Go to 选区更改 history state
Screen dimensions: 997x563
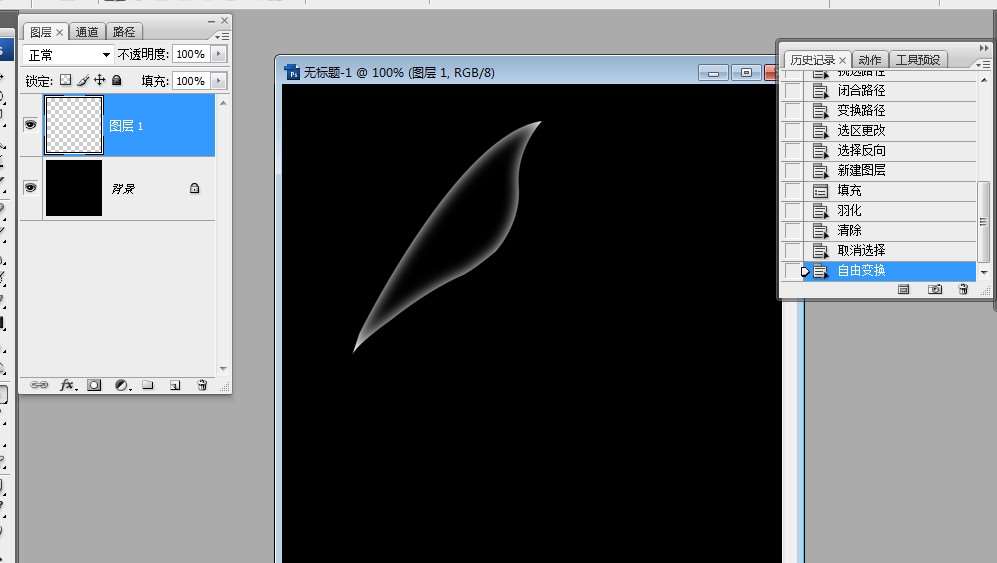pyautogui.click(x=890, y=130)
